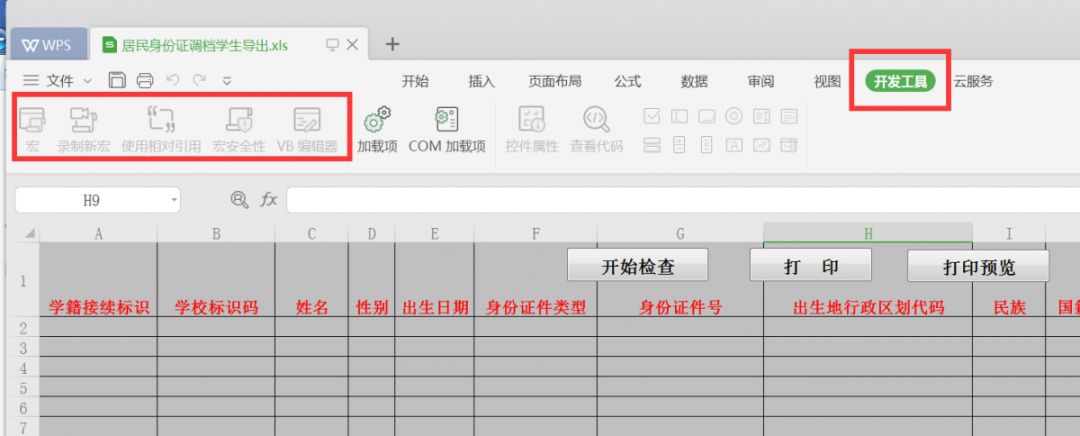The width and height of the screenshot is (1080, 436).
Task: Select row 2 header
Action: coord(23,326)
